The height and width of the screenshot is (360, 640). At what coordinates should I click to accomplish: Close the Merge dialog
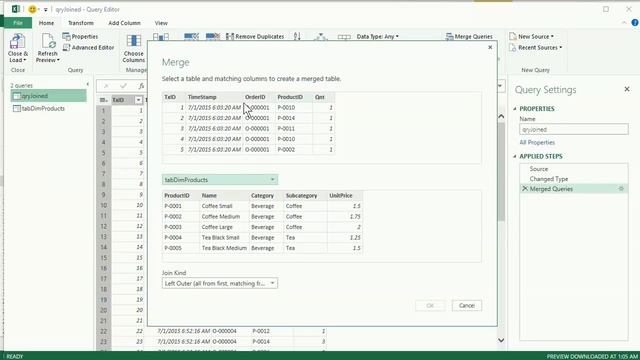click(490, 47)
